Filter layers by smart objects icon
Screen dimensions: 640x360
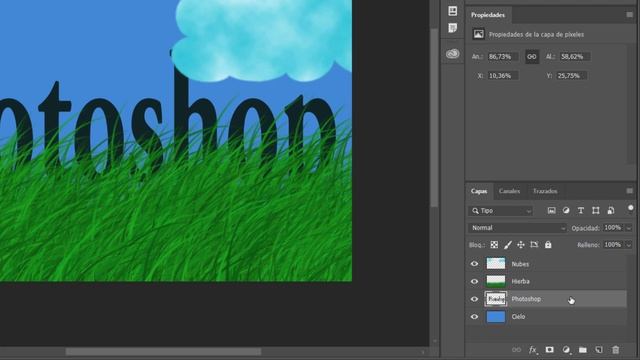point(611,211)
